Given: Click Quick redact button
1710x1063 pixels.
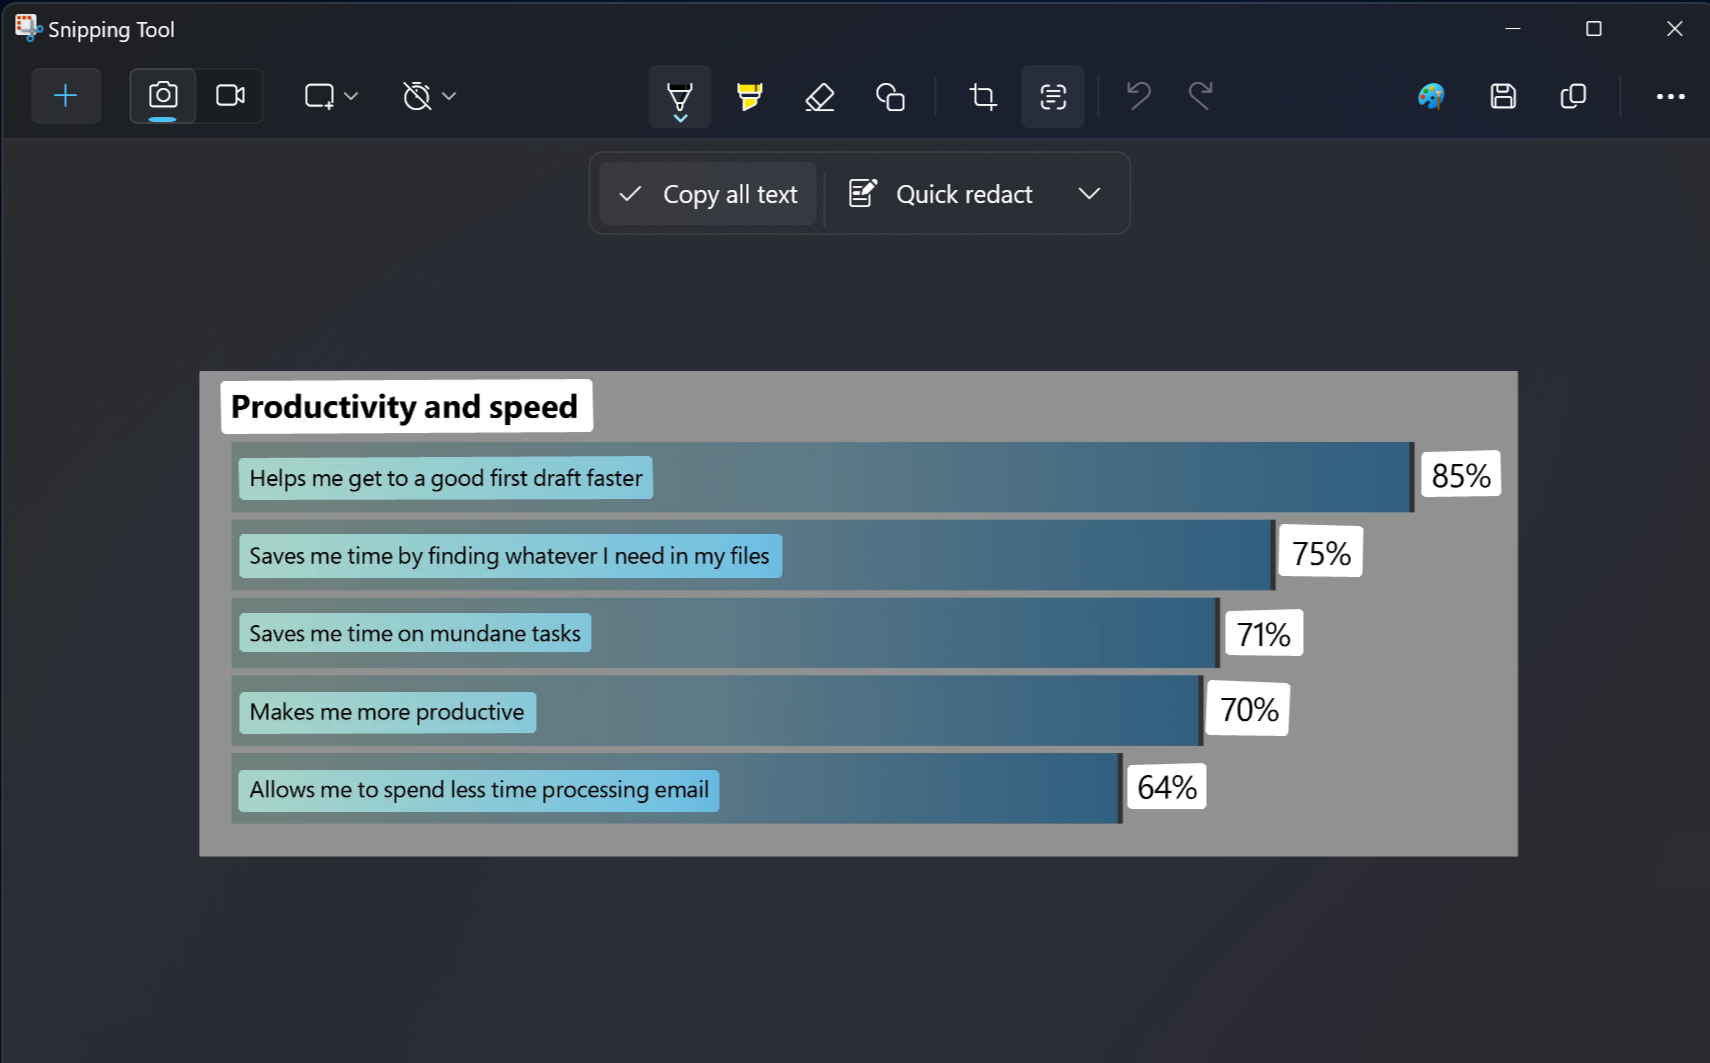Looking at the screenshot, I should (941, 194).
